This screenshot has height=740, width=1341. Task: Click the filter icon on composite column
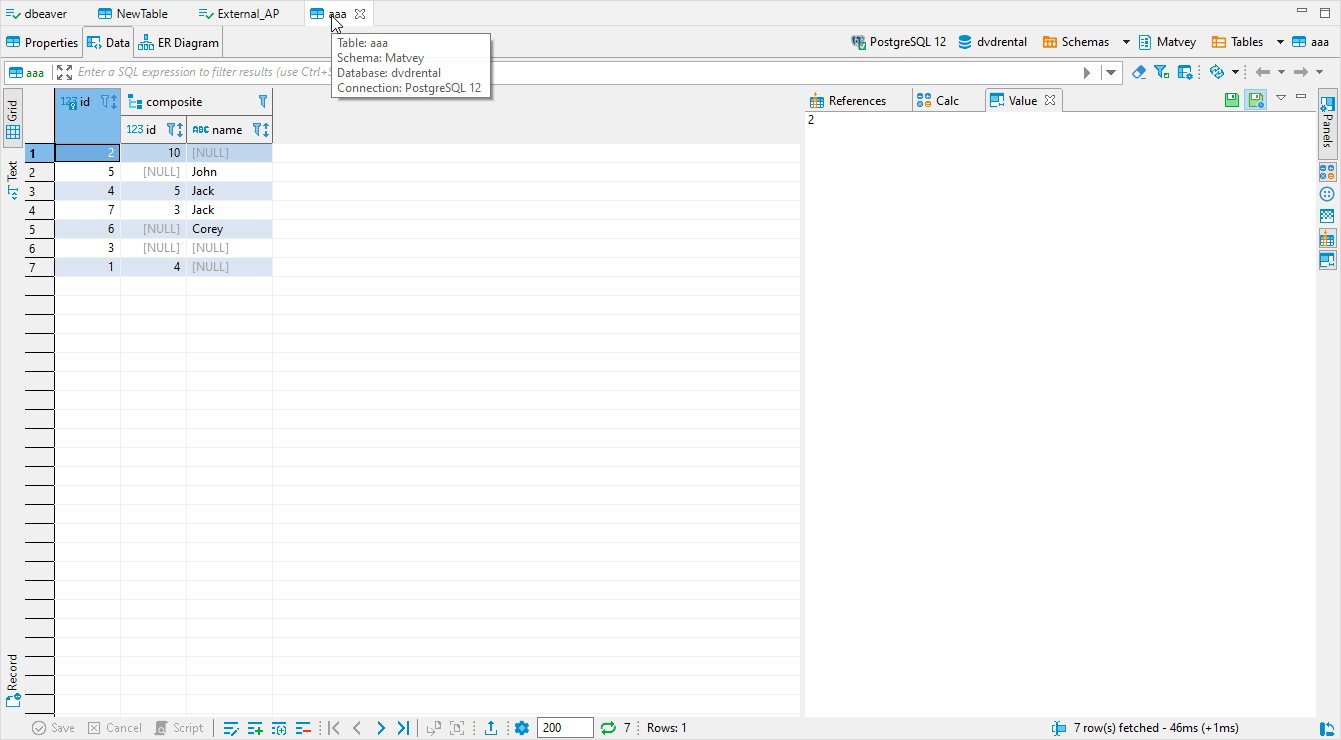[263, 101]
